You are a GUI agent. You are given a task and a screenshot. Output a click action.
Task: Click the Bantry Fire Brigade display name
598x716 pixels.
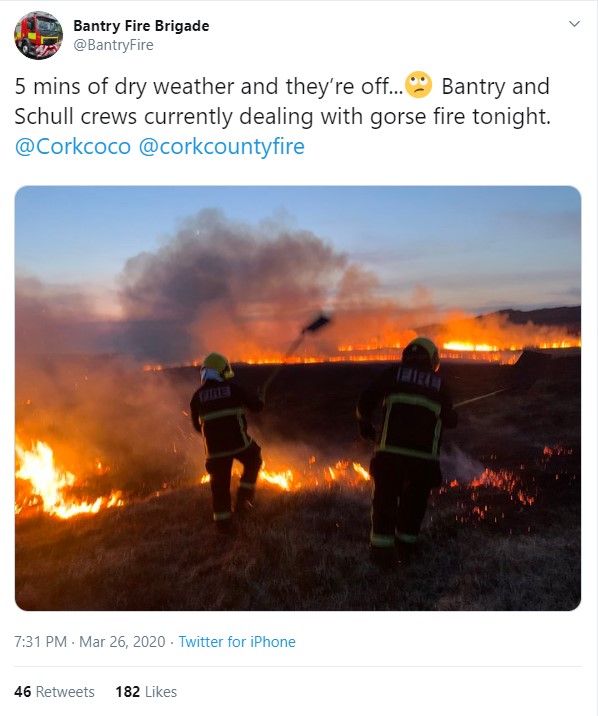(141, 26)
